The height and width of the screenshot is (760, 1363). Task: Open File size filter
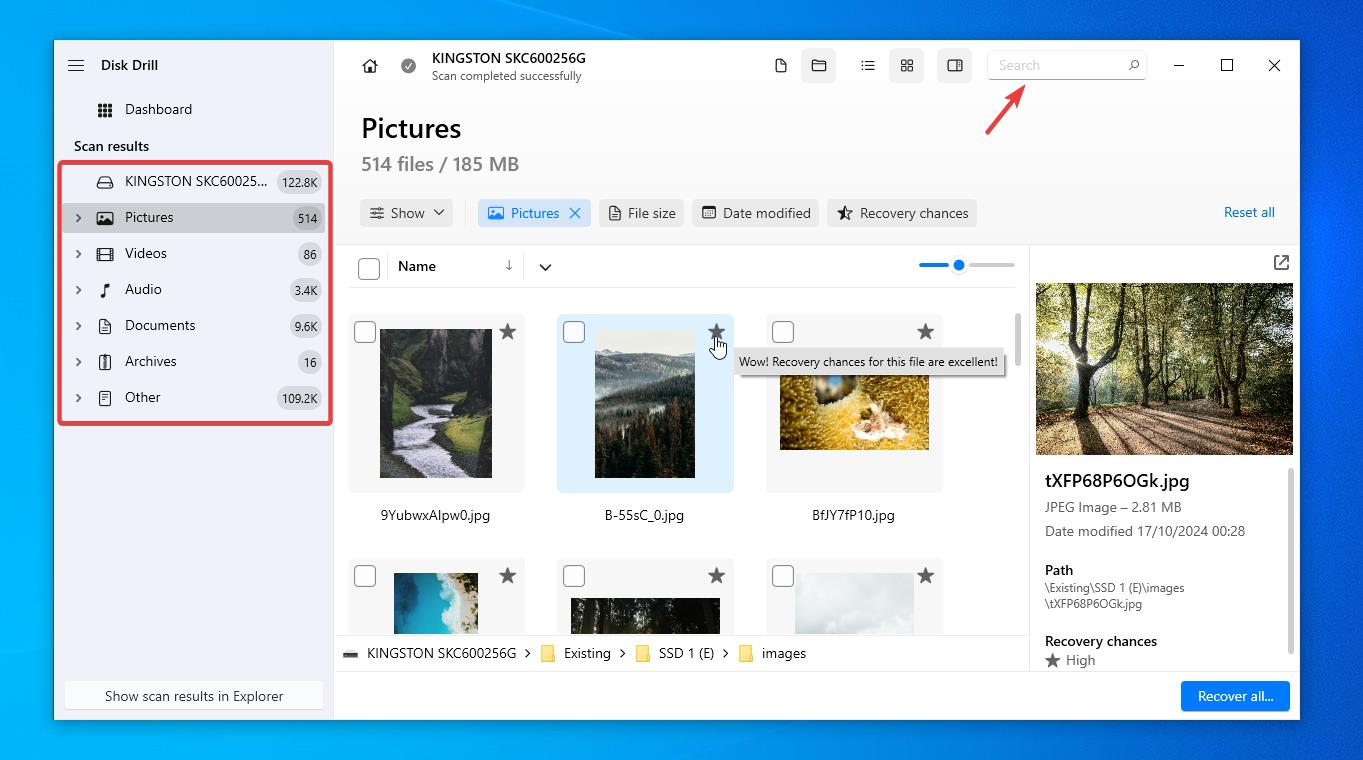coord(641,213)
